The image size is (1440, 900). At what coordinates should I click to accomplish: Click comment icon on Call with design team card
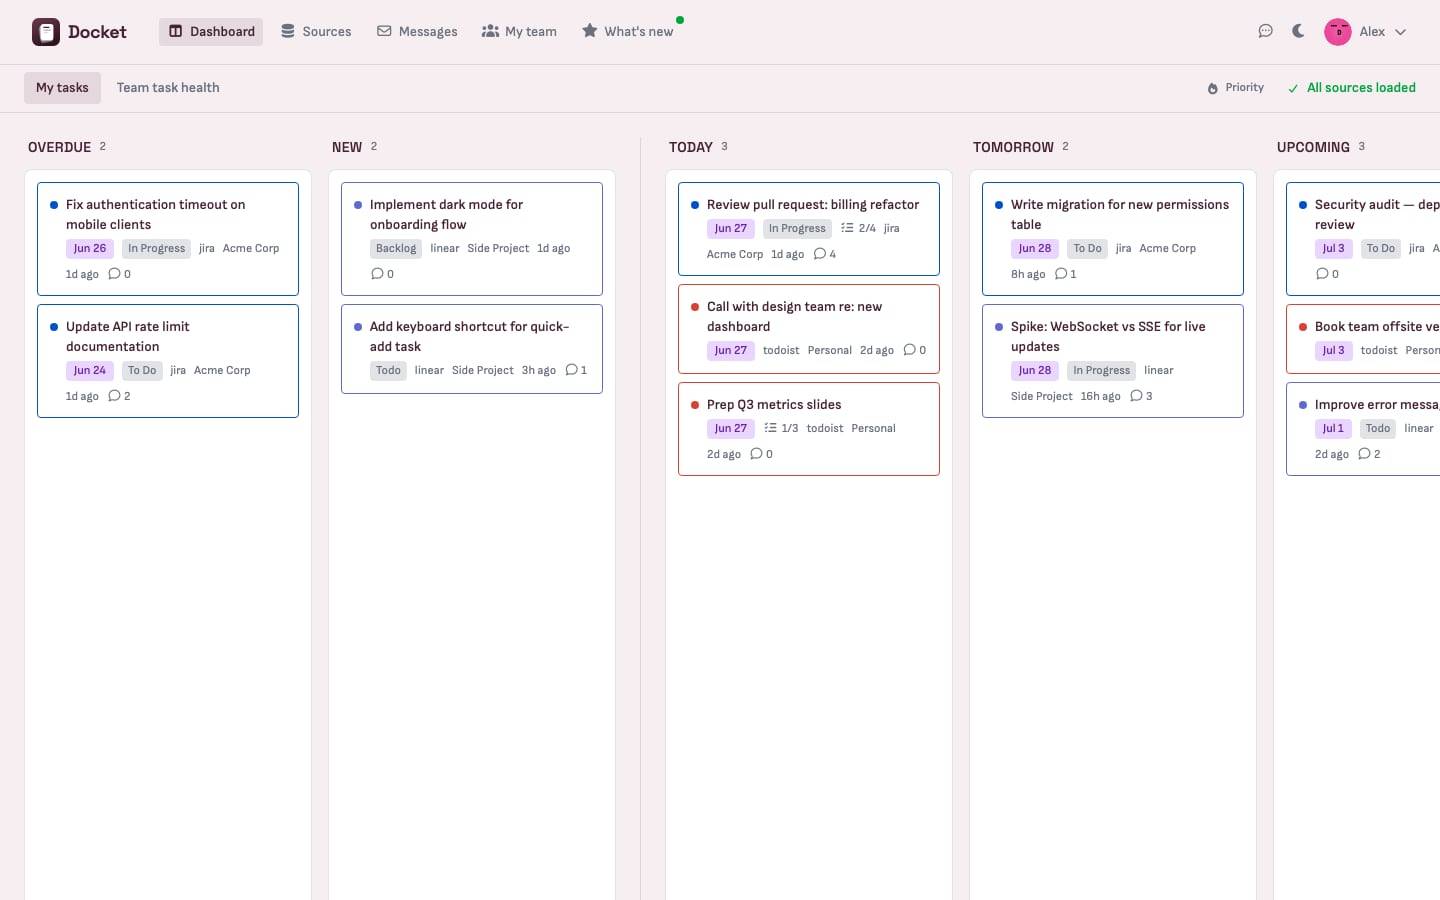pos(909,350)
